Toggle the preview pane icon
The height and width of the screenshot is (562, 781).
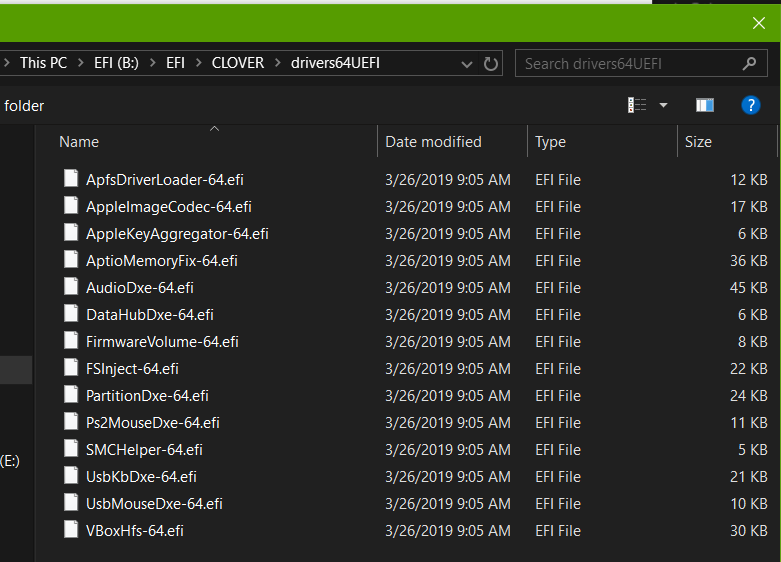(x=705, y=105)
